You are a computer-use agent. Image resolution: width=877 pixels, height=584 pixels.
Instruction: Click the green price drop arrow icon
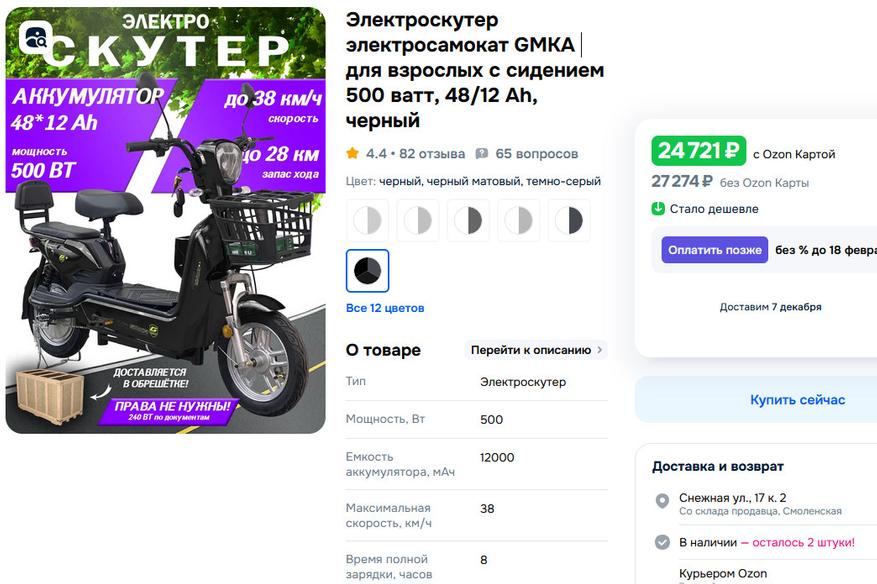[x=658, y=209]
